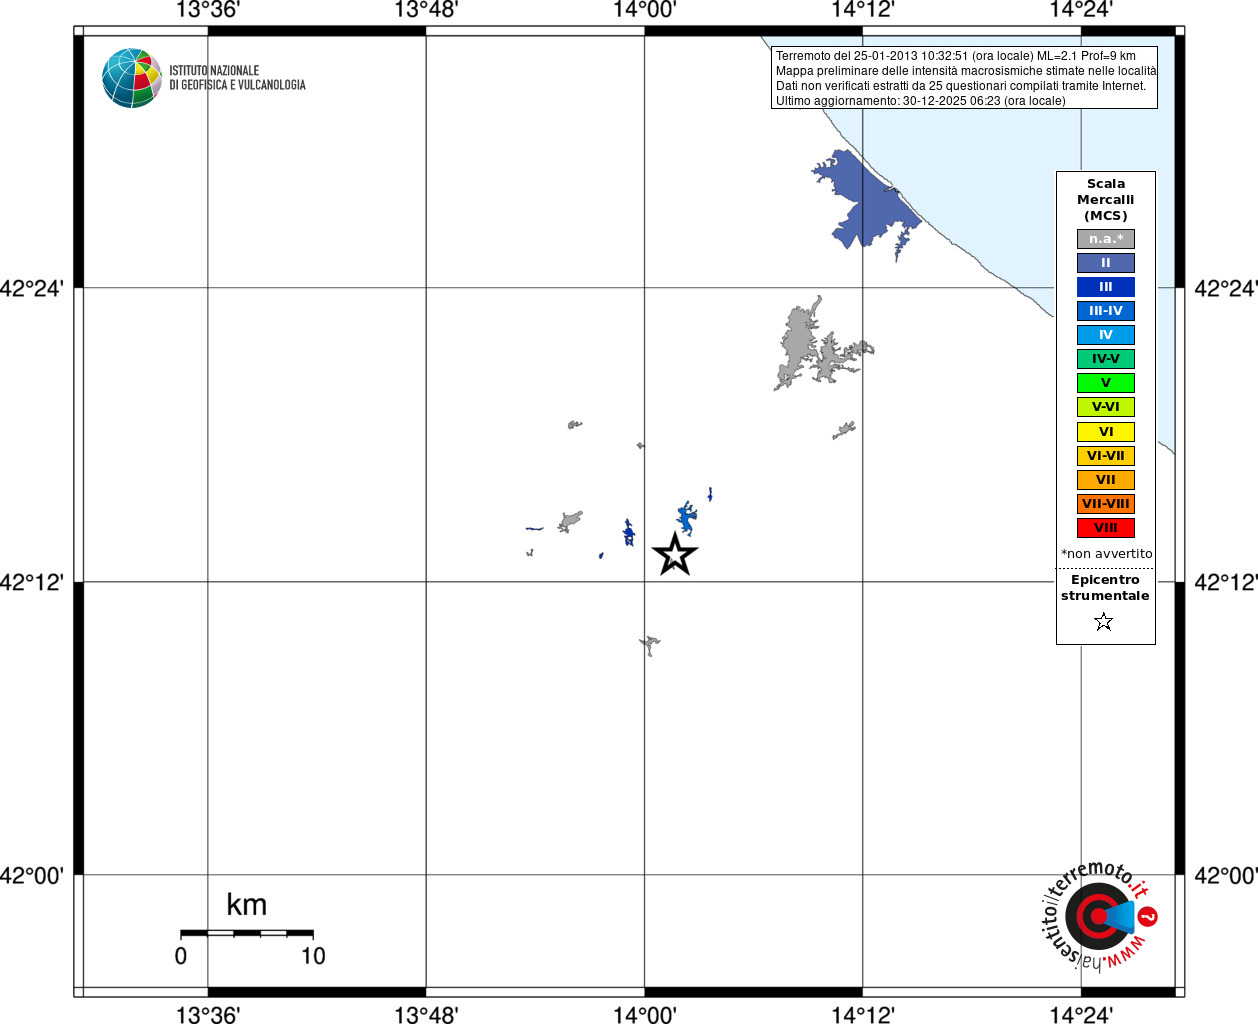Click the top 13°48' longitude label
This screenshot has width=1258, height=1024.
click(x=426, y=10)
